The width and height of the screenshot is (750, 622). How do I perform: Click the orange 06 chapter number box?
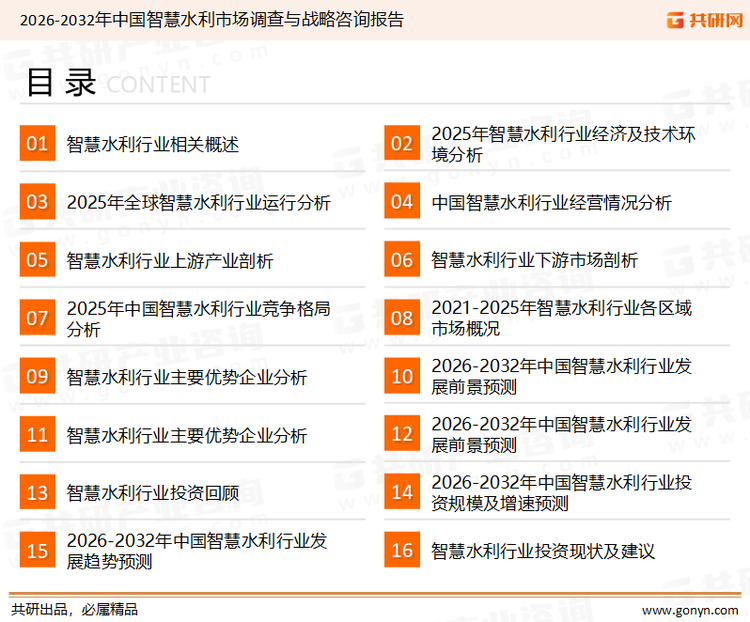[402, 259]
